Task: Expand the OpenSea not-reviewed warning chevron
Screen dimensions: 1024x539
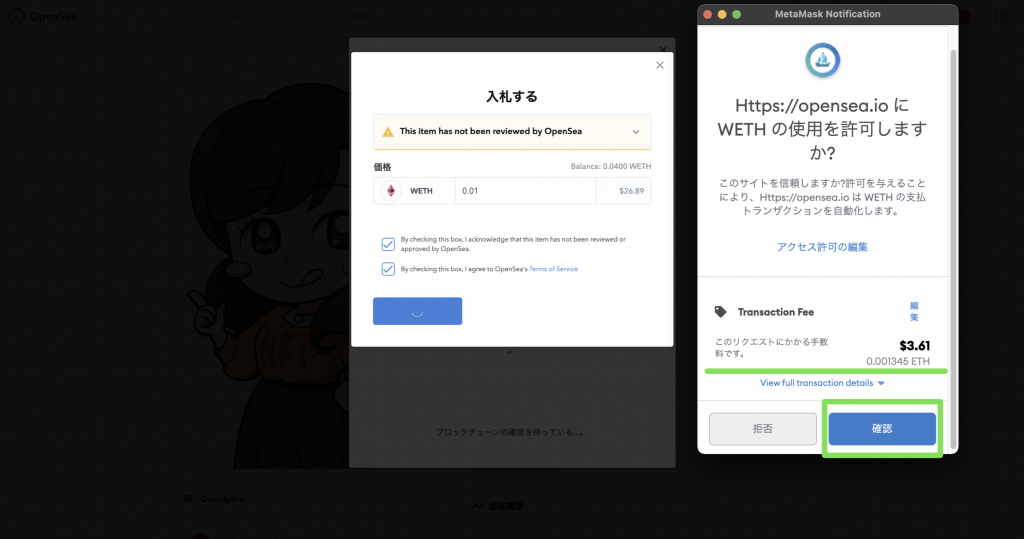Action: pos(635,132)
